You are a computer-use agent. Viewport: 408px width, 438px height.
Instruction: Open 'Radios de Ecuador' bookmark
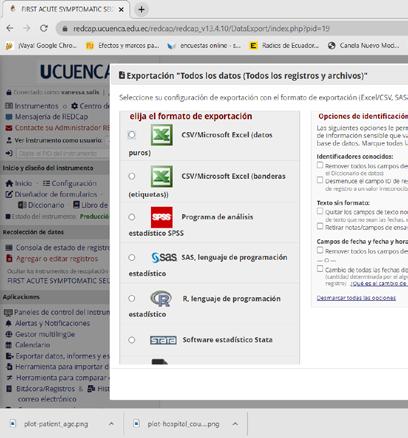point(284,46)
